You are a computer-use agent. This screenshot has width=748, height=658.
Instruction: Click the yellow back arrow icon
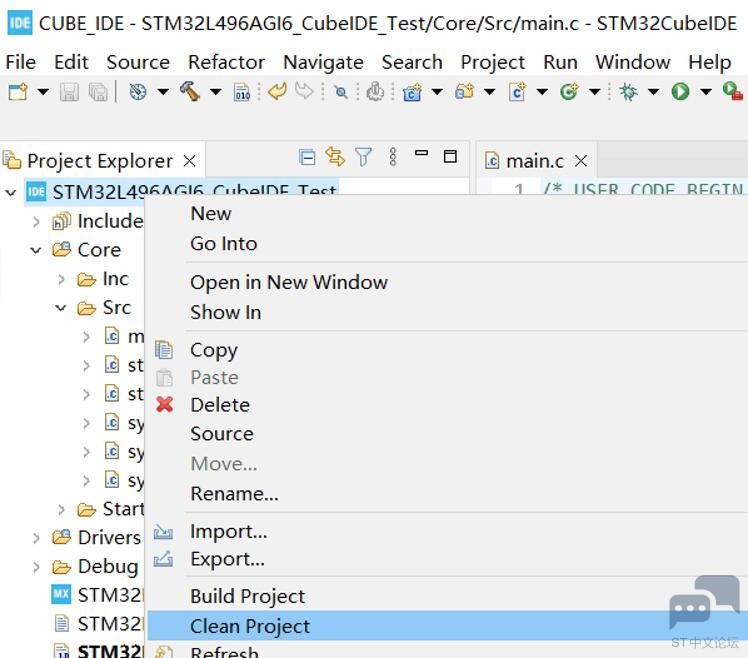(x=277, y=91)
